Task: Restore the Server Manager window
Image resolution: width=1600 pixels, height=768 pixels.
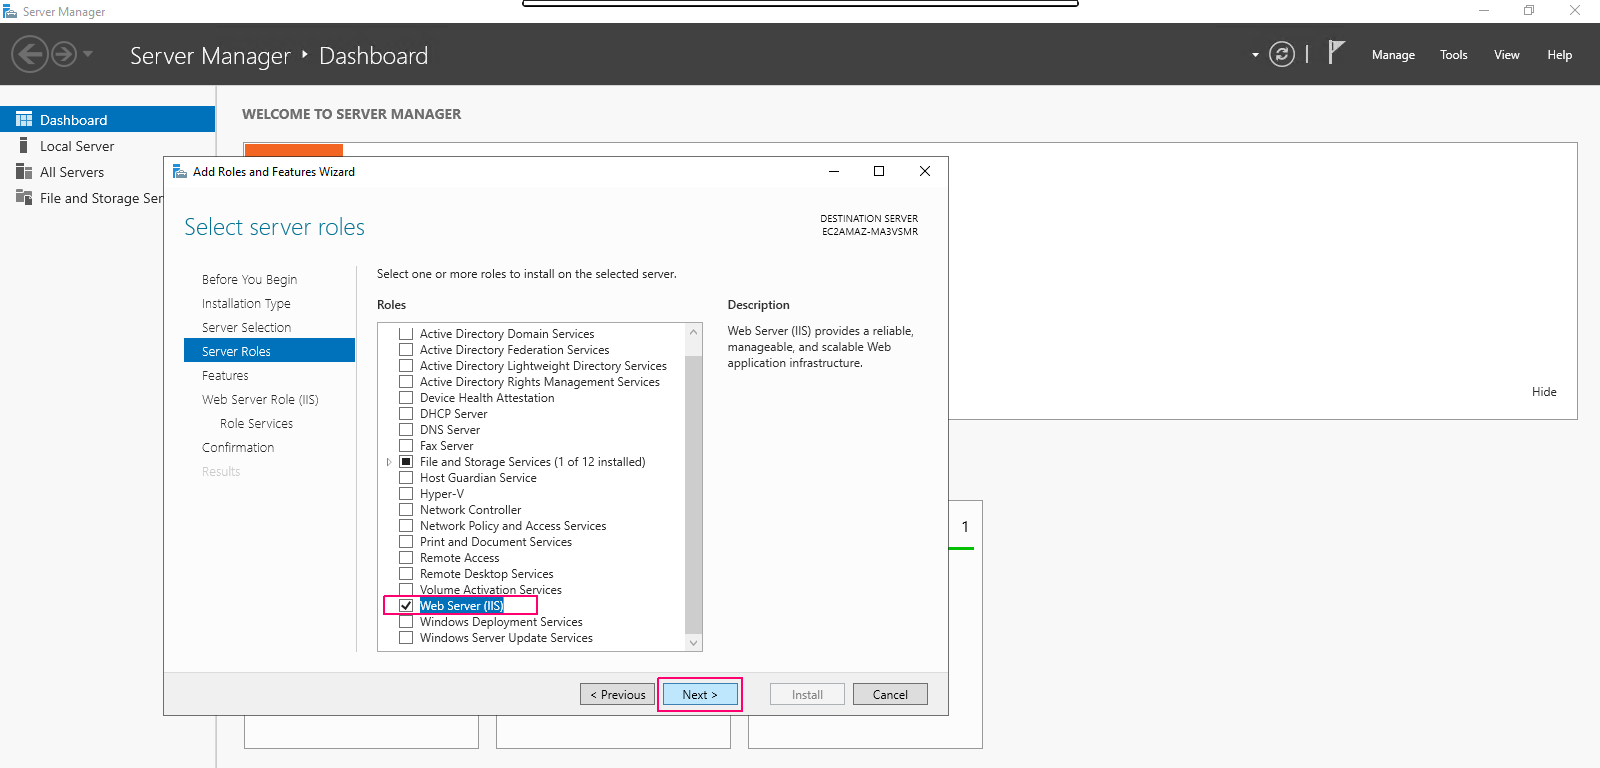Action: (1529, 11)
